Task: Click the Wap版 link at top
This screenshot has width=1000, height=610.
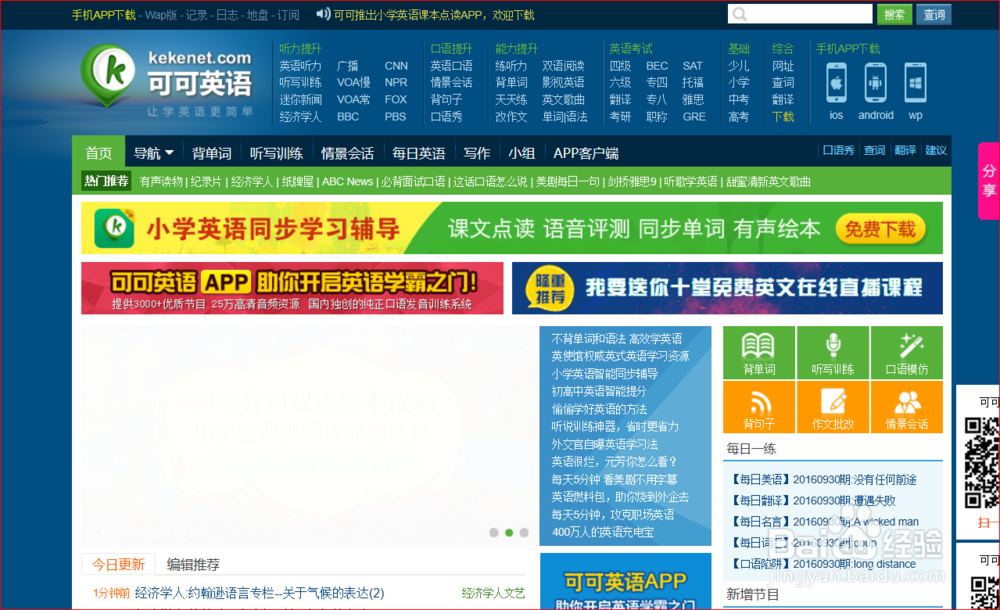Action: 161,15
